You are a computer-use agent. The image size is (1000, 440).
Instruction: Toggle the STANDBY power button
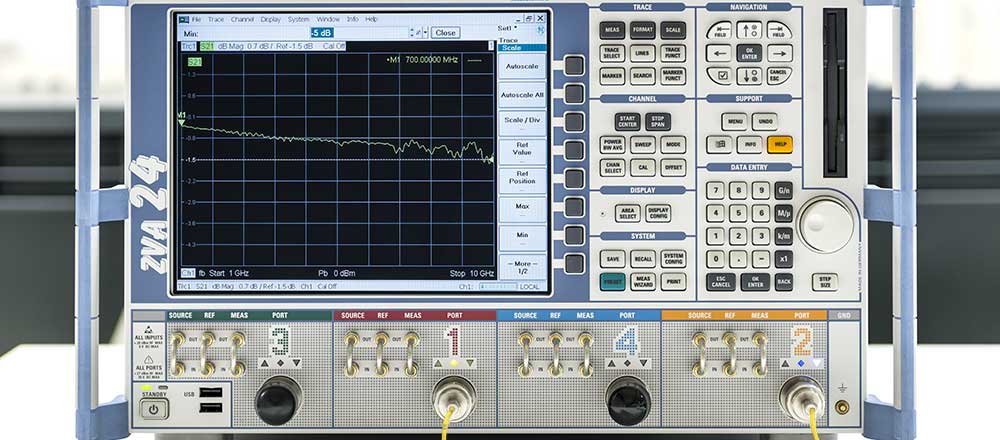click(x=154, y=409)
